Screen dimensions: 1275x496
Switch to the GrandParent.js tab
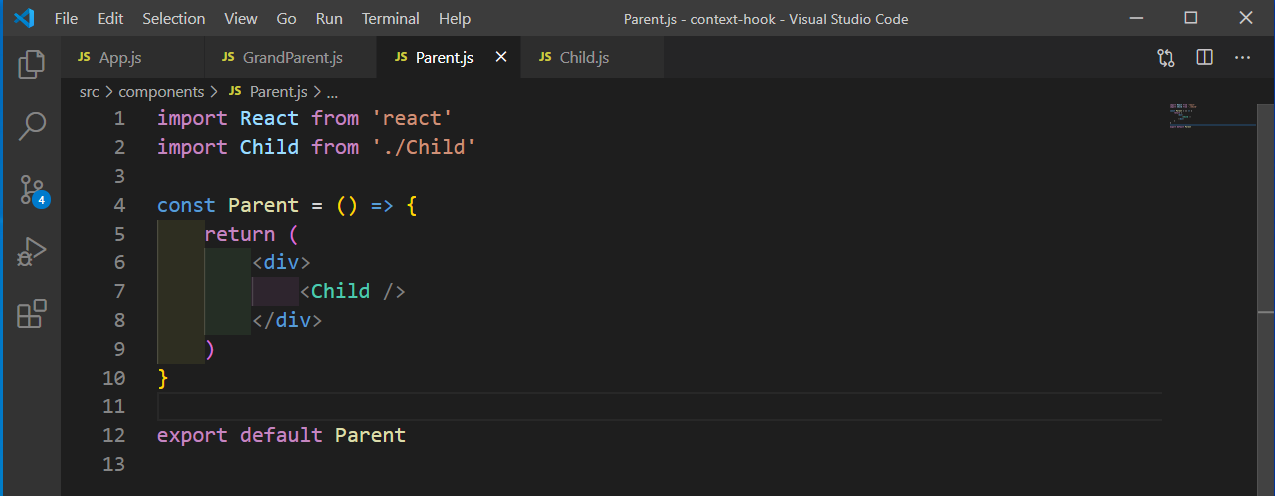(x=291, y=58)
